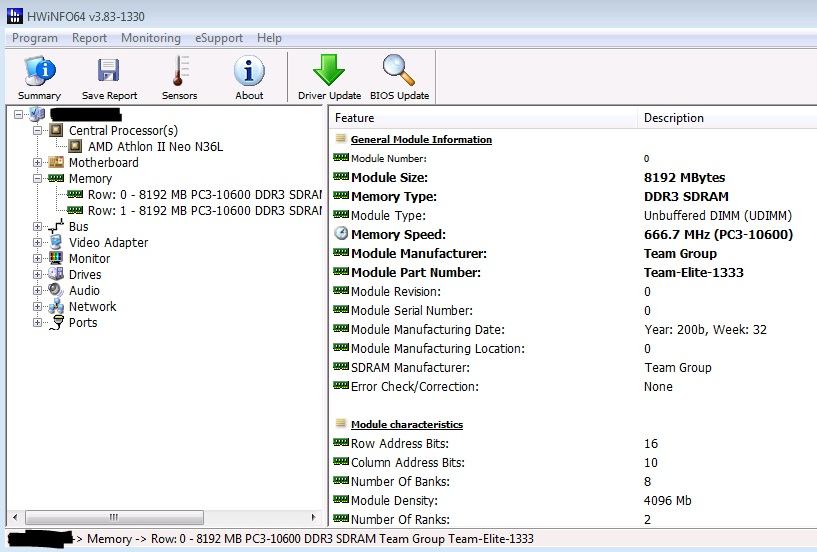Click the tree scrollbar right arrow

313,517
